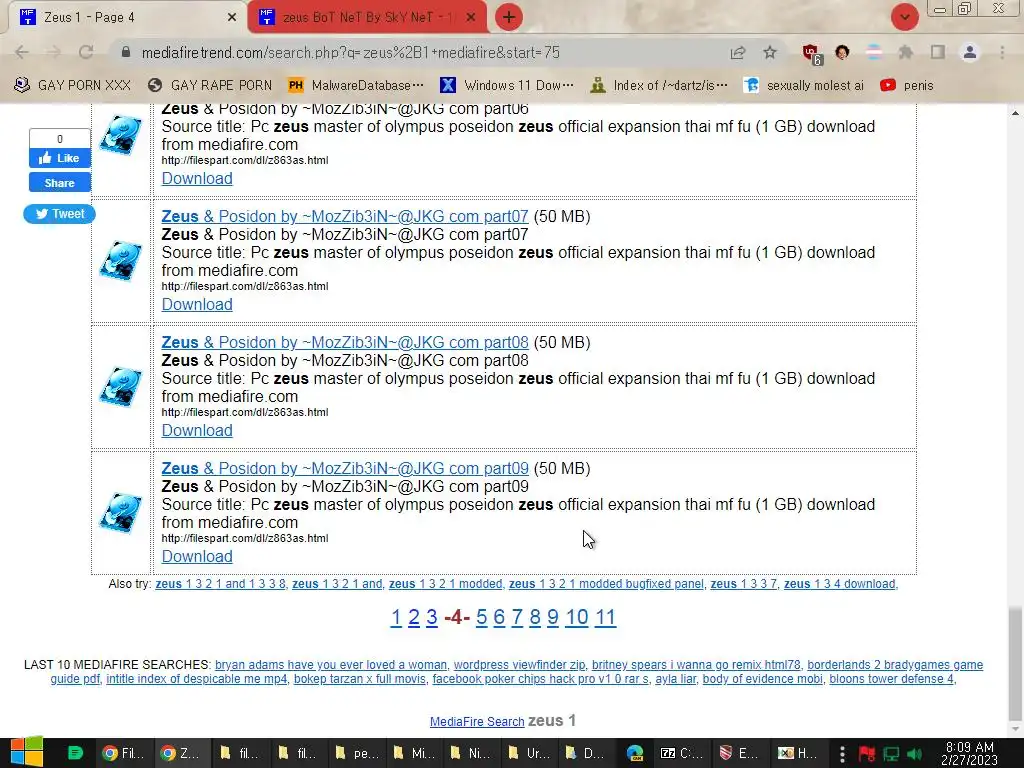Open the Zeus & Posidon part08 title link
Viewport: 1024px width, 768px height.
pyautogui.click(x=345, y=342)
